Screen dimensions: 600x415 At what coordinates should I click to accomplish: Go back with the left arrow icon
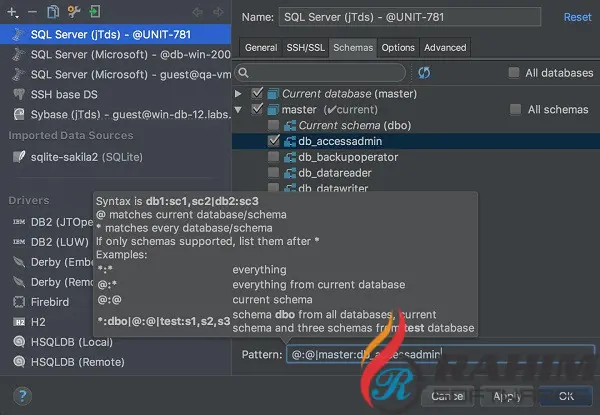point(197,12)
